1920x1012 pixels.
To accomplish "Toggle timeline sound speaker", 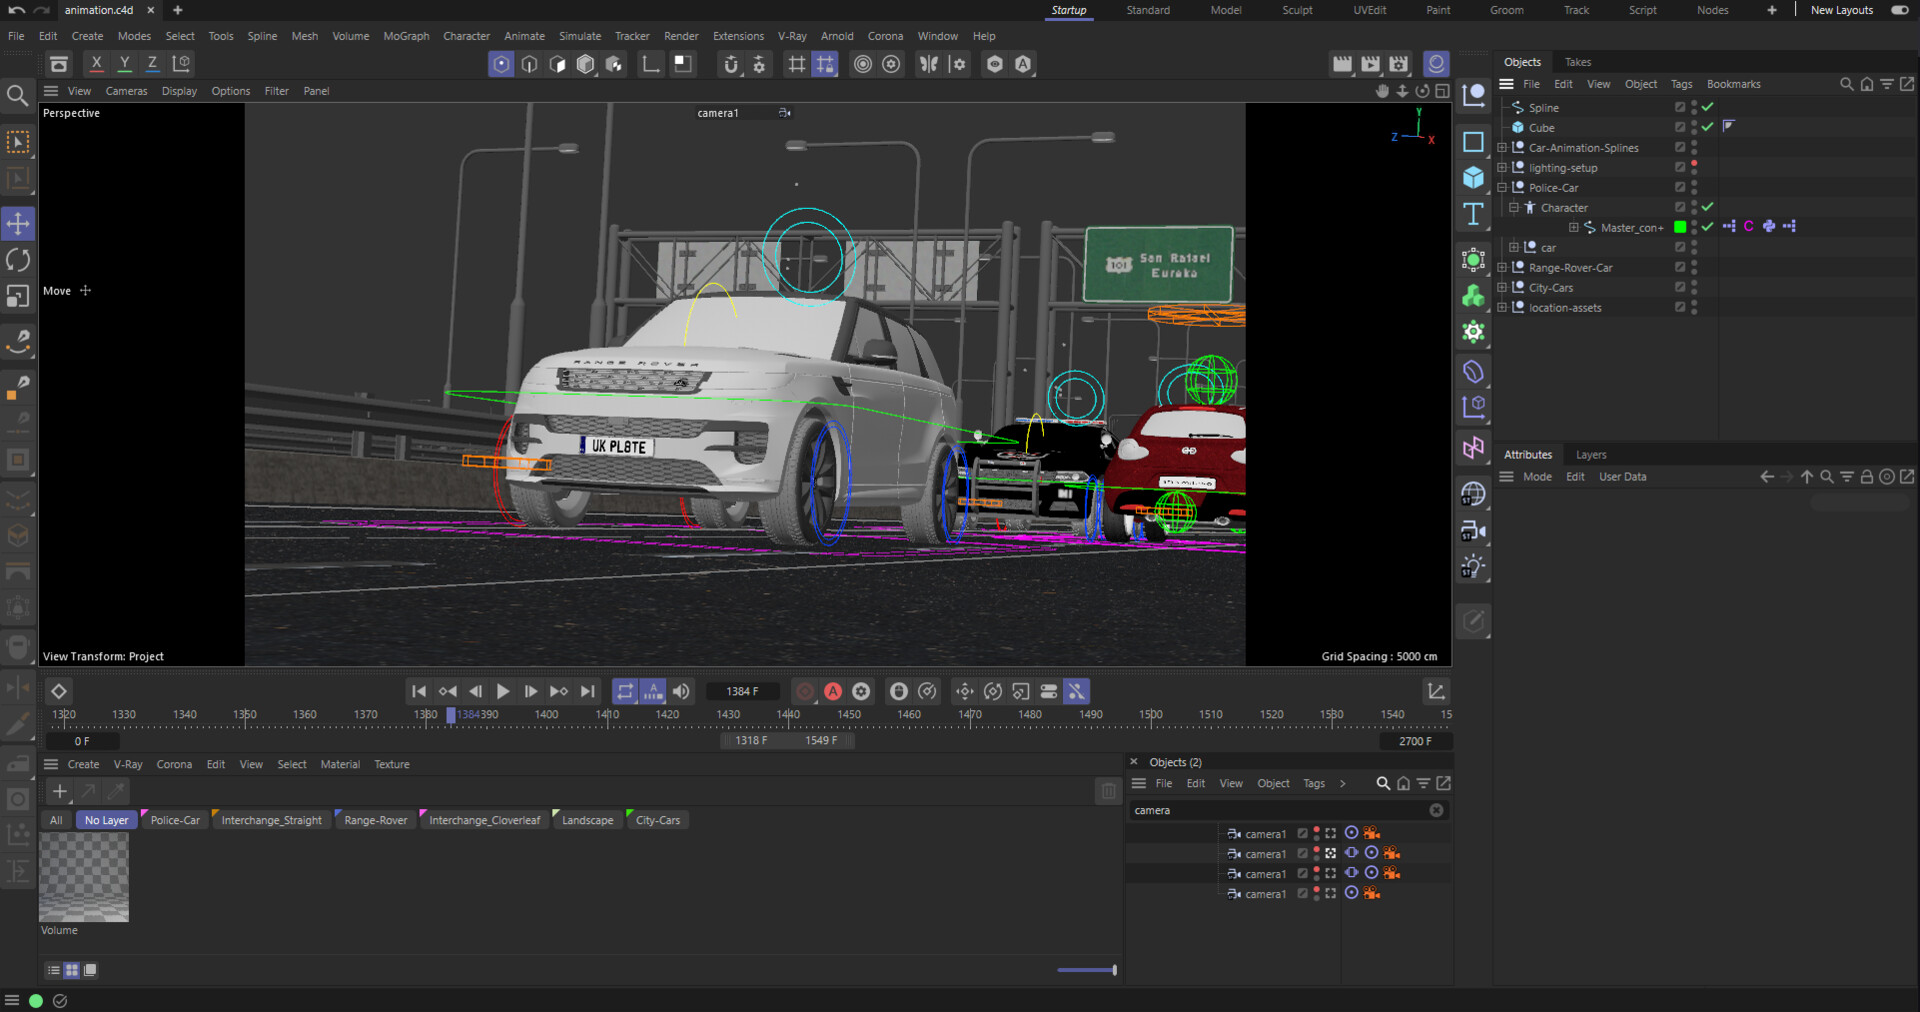I will pos(681,691).
